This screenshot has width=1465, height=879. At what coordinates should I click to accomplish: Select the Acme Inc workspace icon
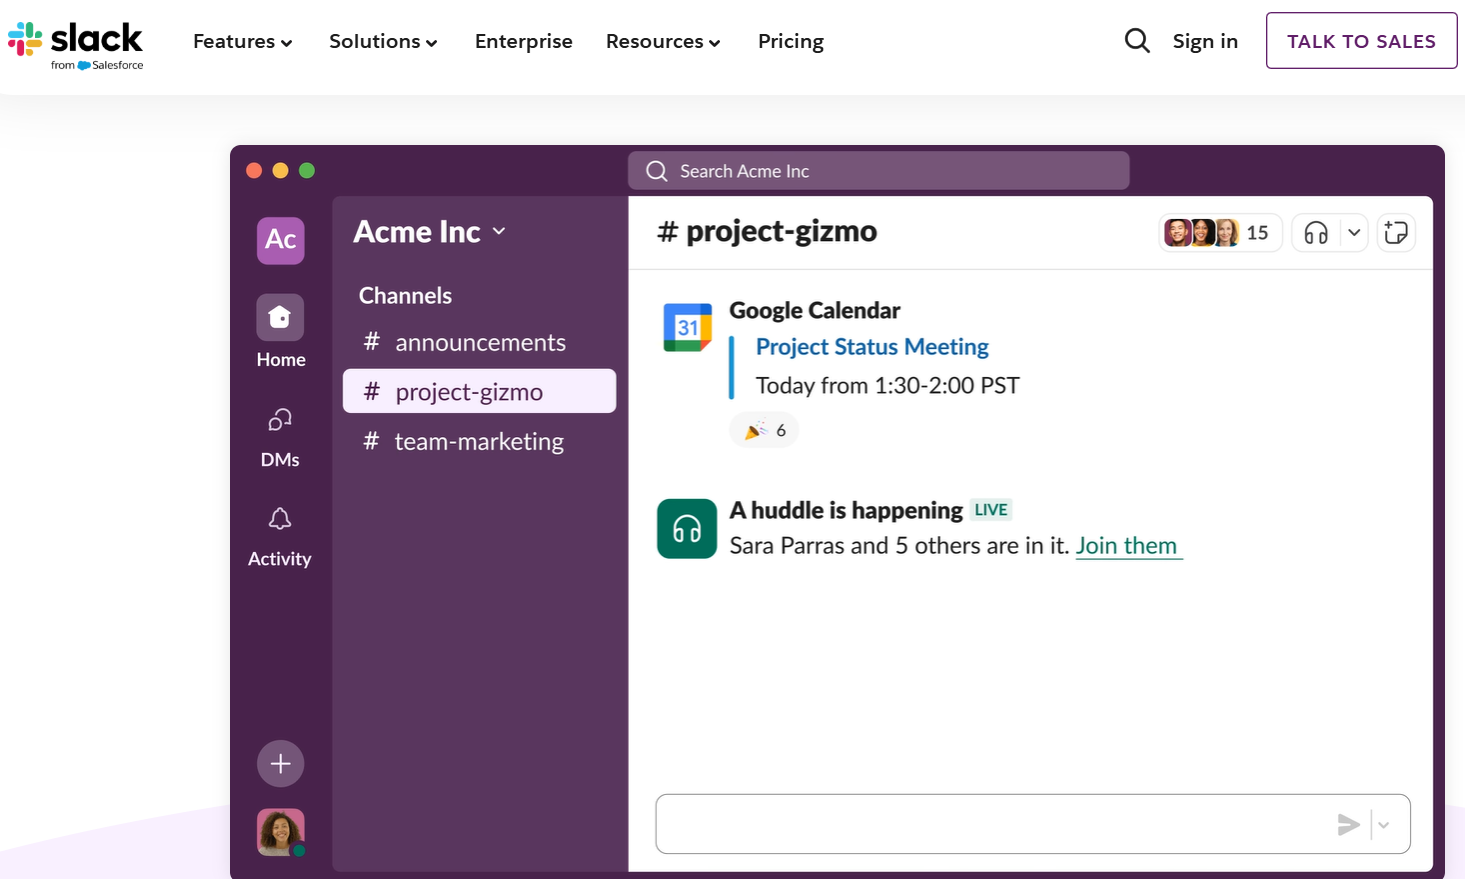(x=281, y=240)
